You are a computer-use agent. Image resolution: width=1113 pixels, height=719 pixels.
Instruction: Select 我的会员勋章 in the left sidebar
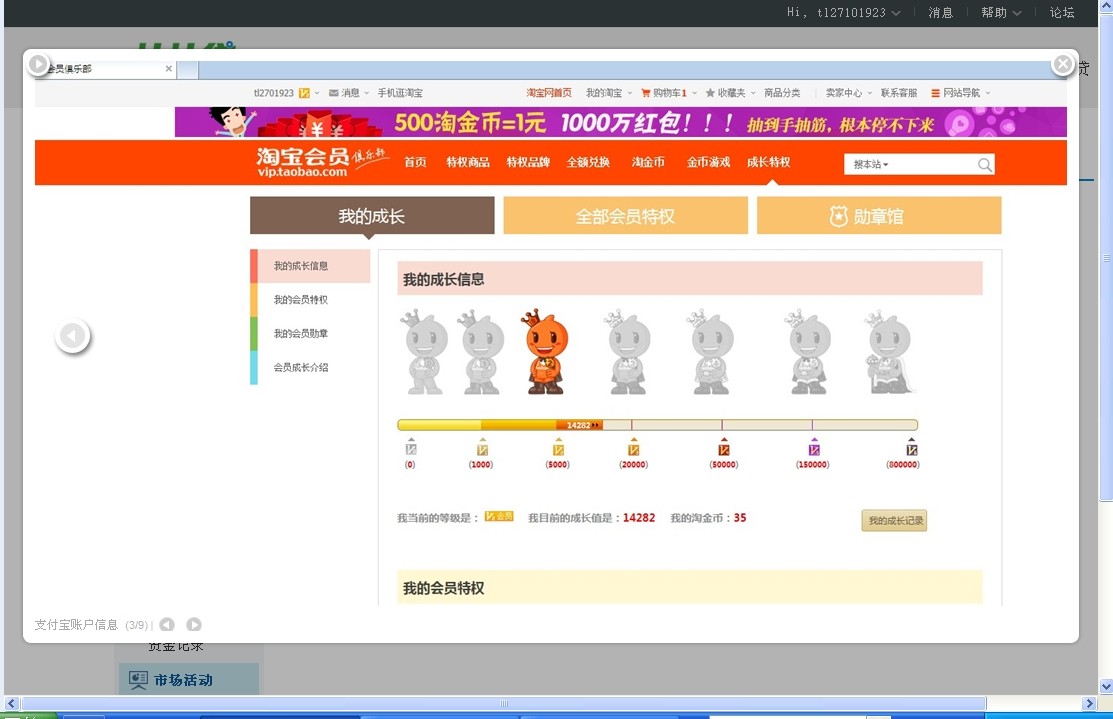pyautogui.click(x=301, y=334)
